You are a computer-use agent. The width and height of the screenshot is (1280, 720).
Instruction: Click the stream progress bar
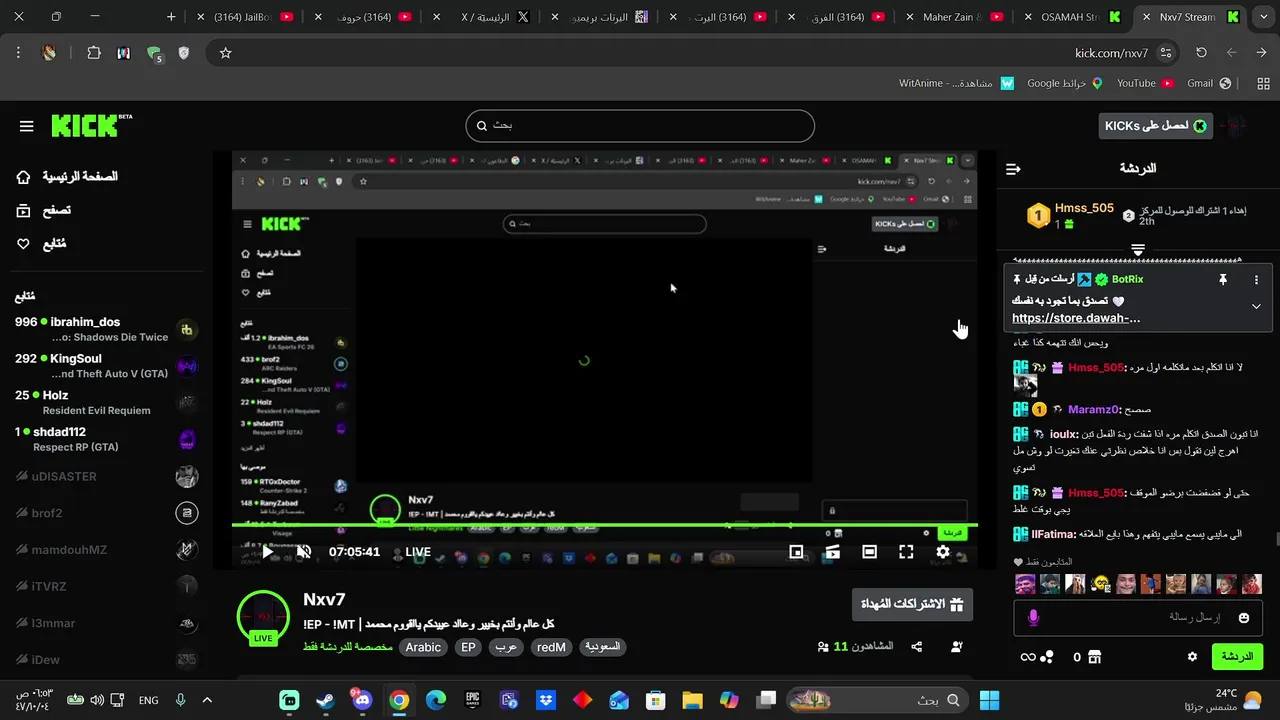coord(604,525)
